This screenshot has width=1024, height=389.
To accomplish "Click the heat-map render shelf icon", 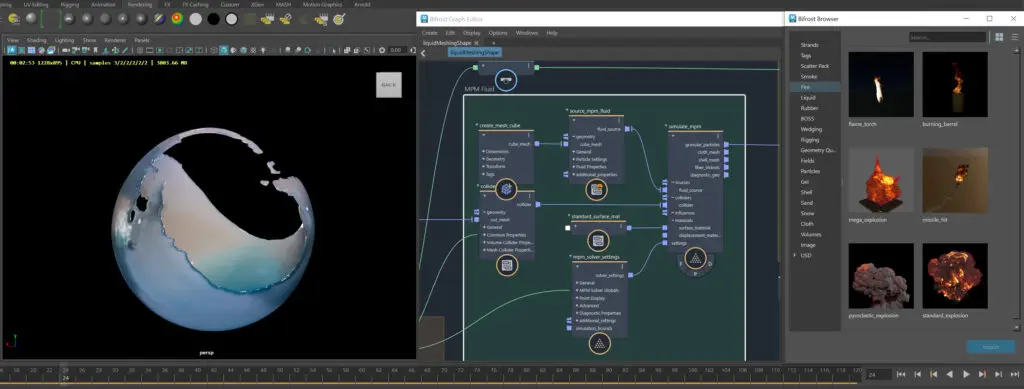I will pos(177,19).
